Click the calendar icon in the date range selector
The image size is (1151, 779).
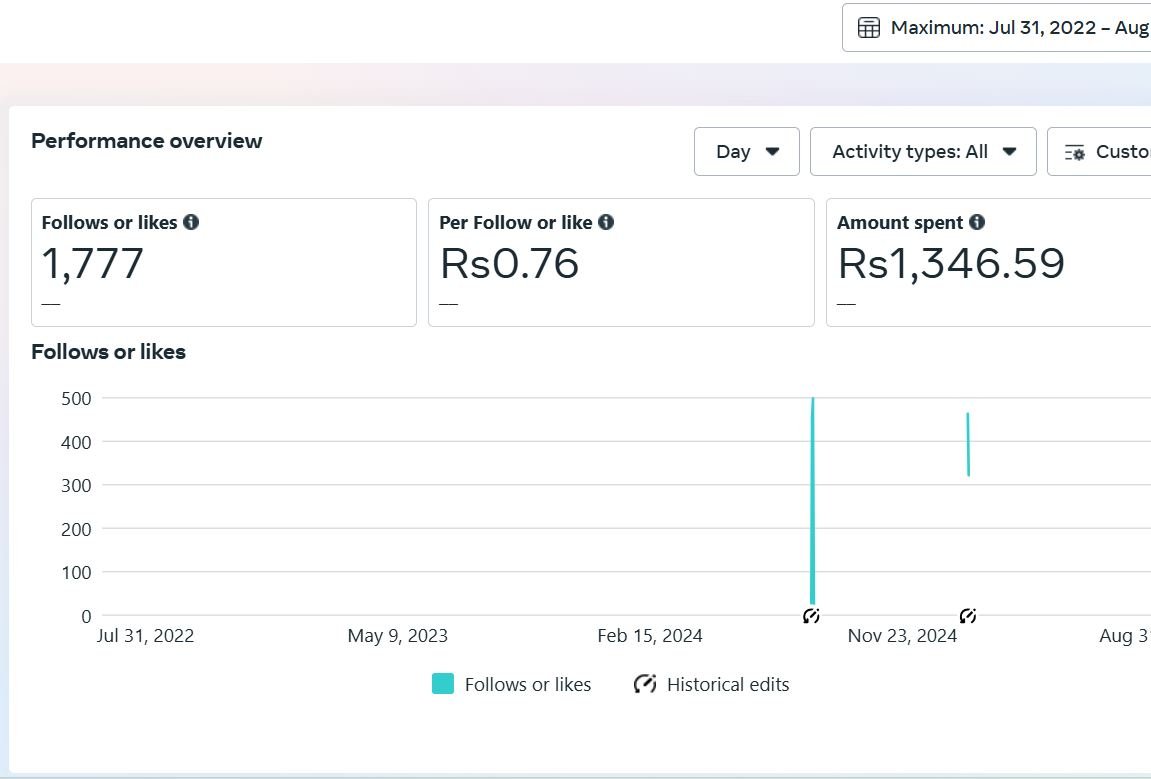click(x=869, y=27)
